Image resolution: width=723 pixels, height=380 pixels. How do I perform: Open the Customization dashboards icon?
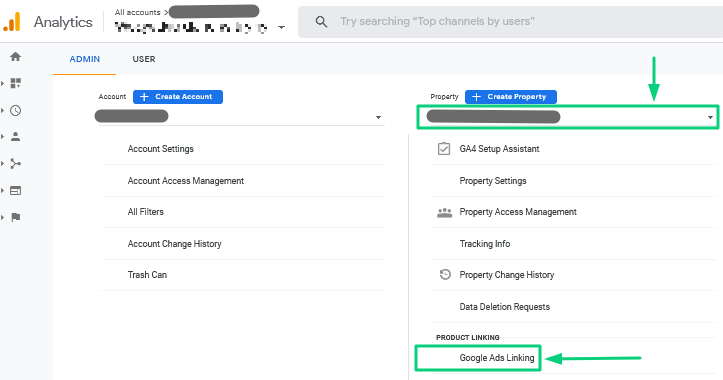pos(15,83)
